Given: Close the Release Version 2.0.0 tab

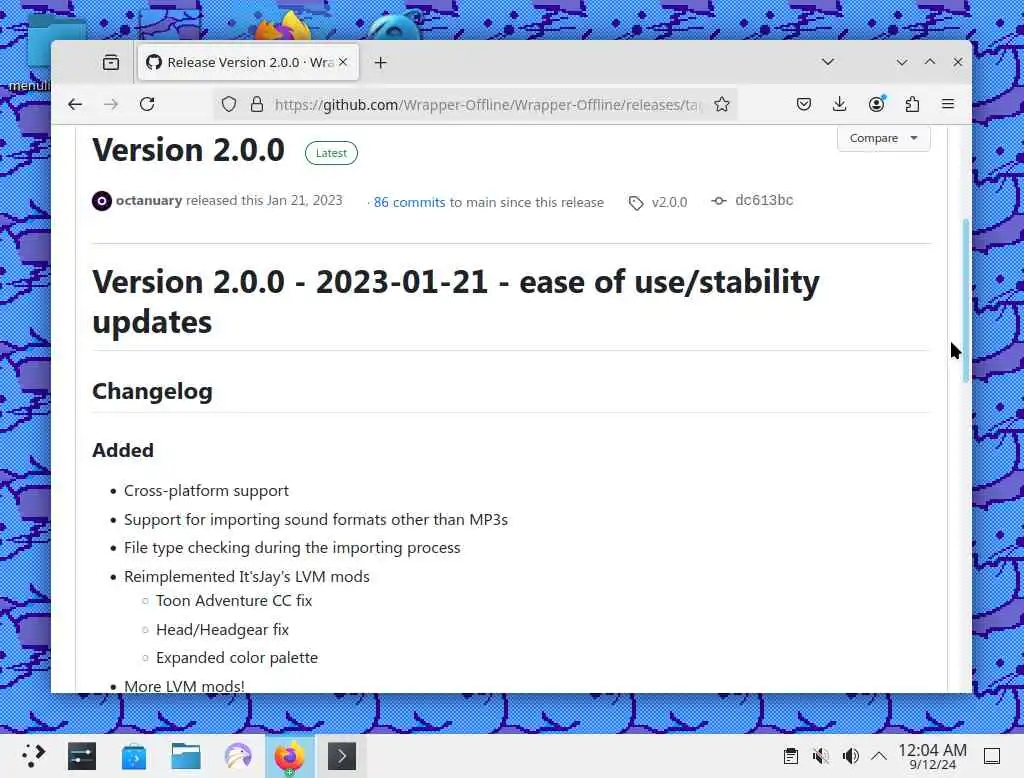Looking at the screenshot, I should tap(343, 62).
